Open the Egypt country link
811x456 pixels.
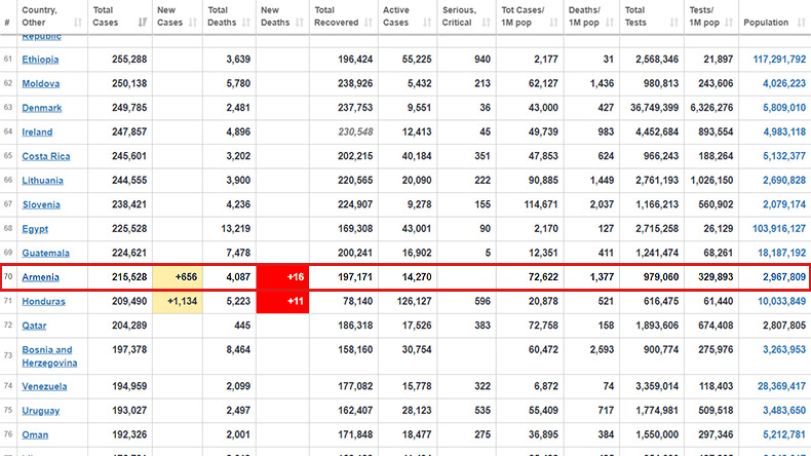pyautogui.click(x=35, y=229)
